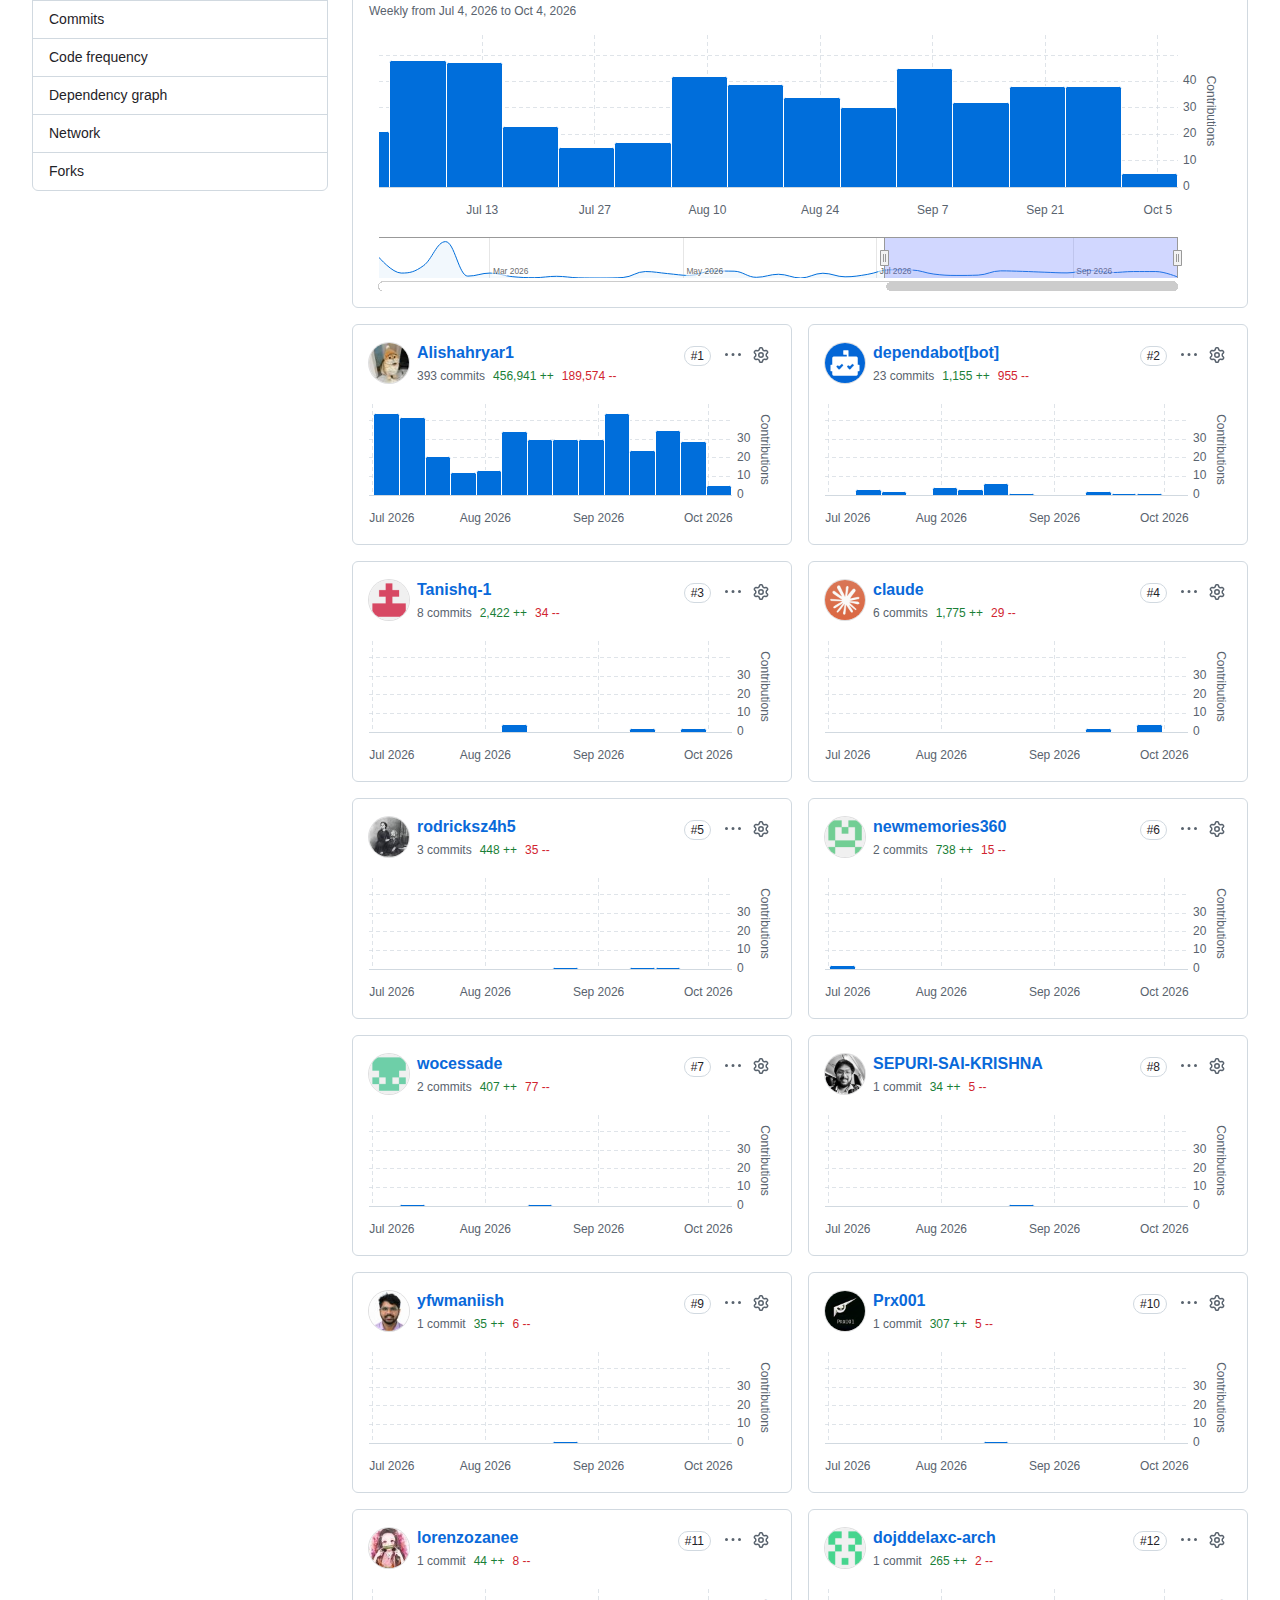Open three-dot menu on claude card
Viewport: 1280px width, 1600px height.
1189,592
